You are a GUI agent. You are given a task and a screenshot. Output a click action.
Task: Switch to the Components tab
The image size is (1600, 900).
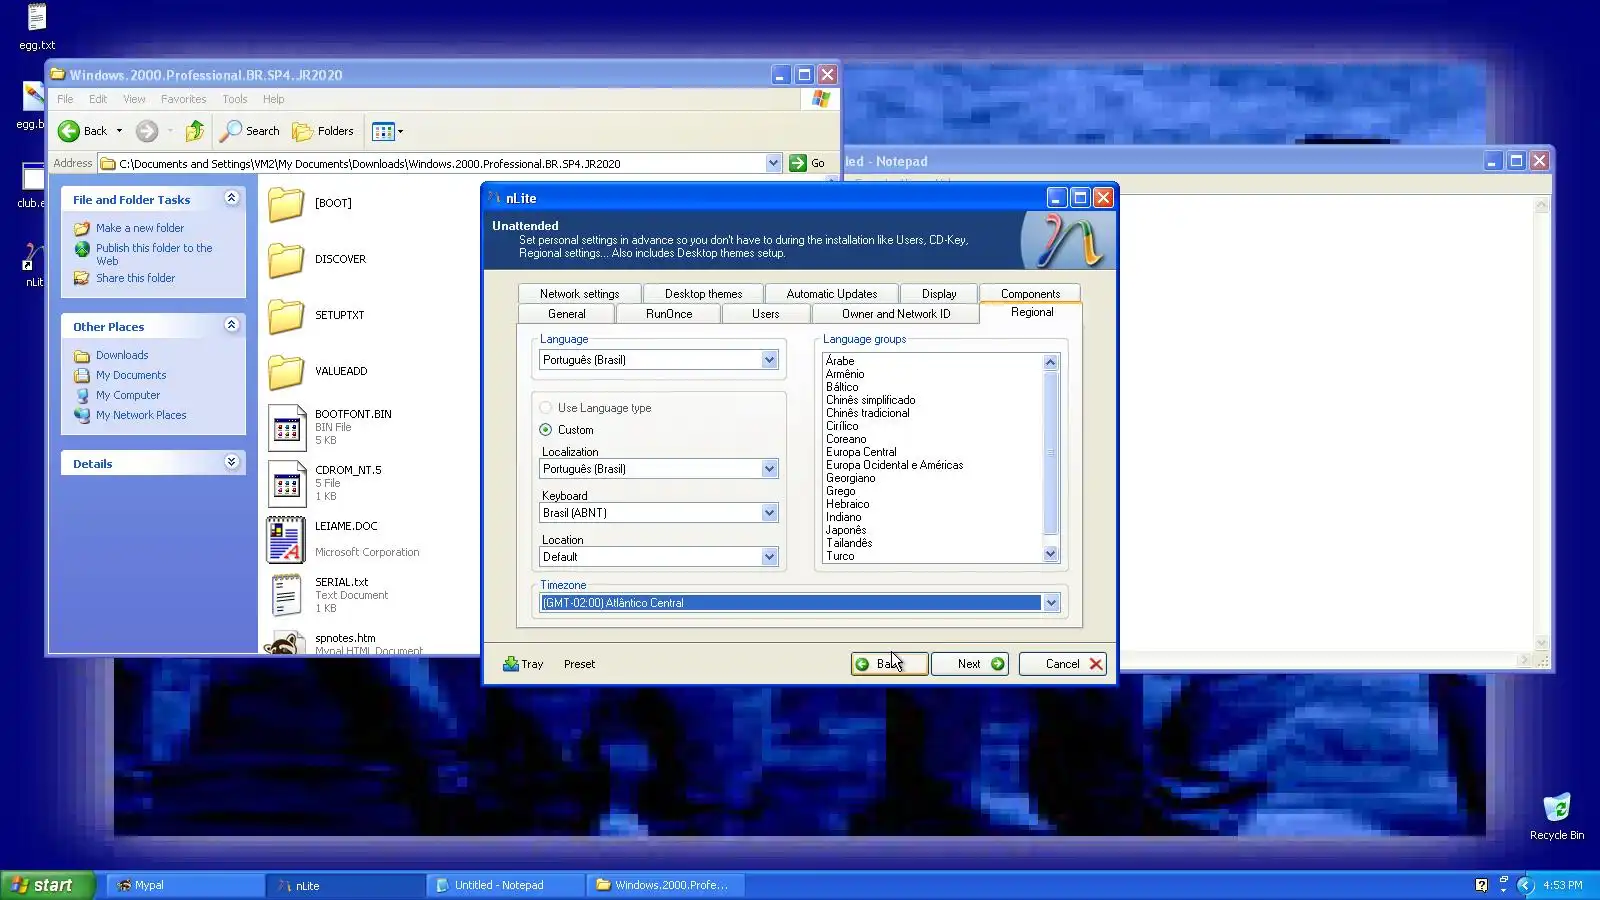click(1030, 294)
